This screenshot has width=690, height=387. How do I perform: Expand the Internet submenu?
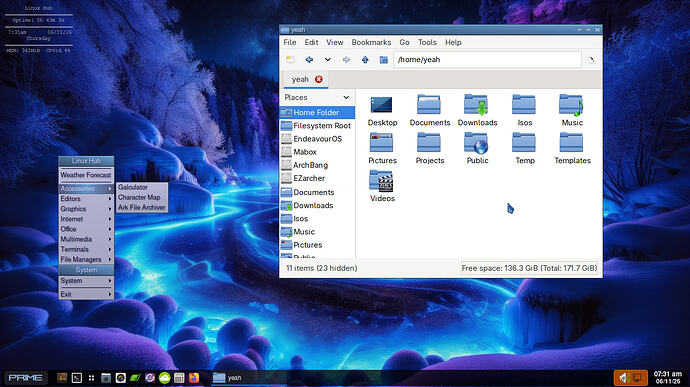(x=86, y=219)
